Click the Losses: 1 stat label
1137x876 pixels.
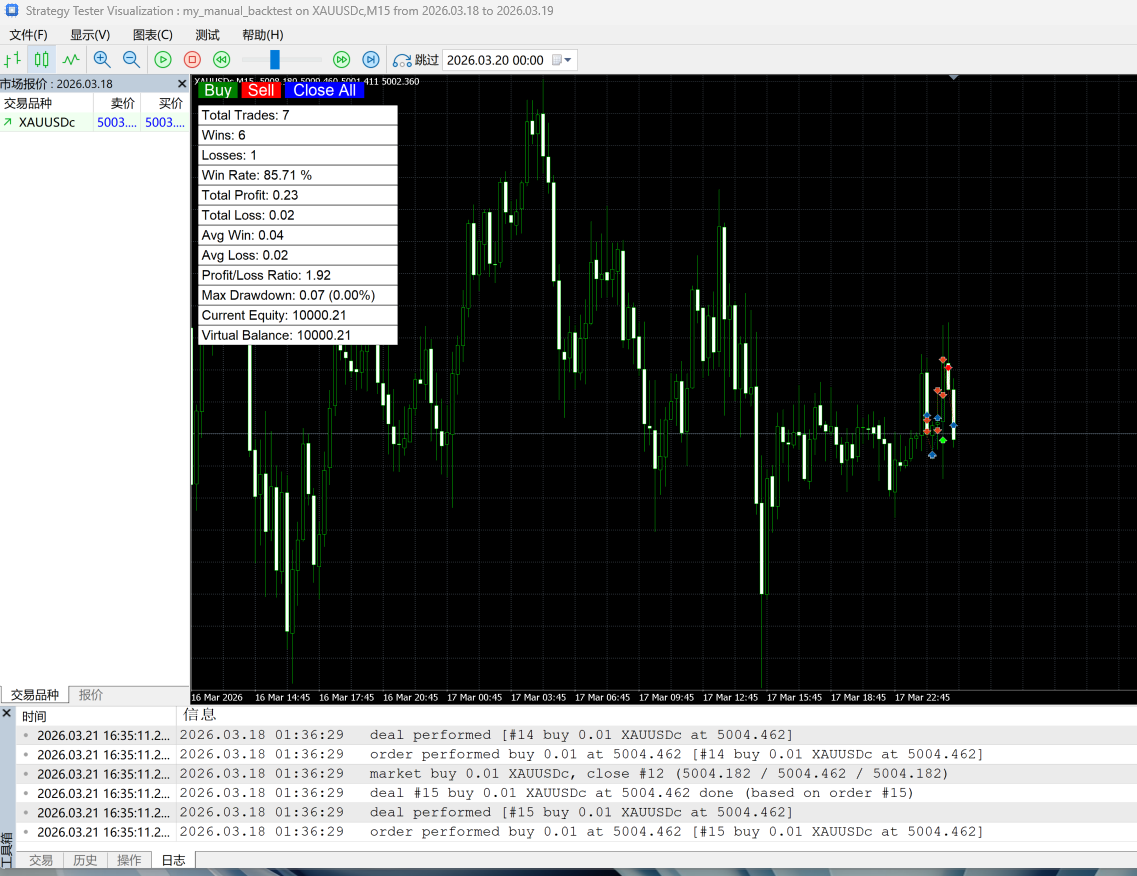click(297, 155)
